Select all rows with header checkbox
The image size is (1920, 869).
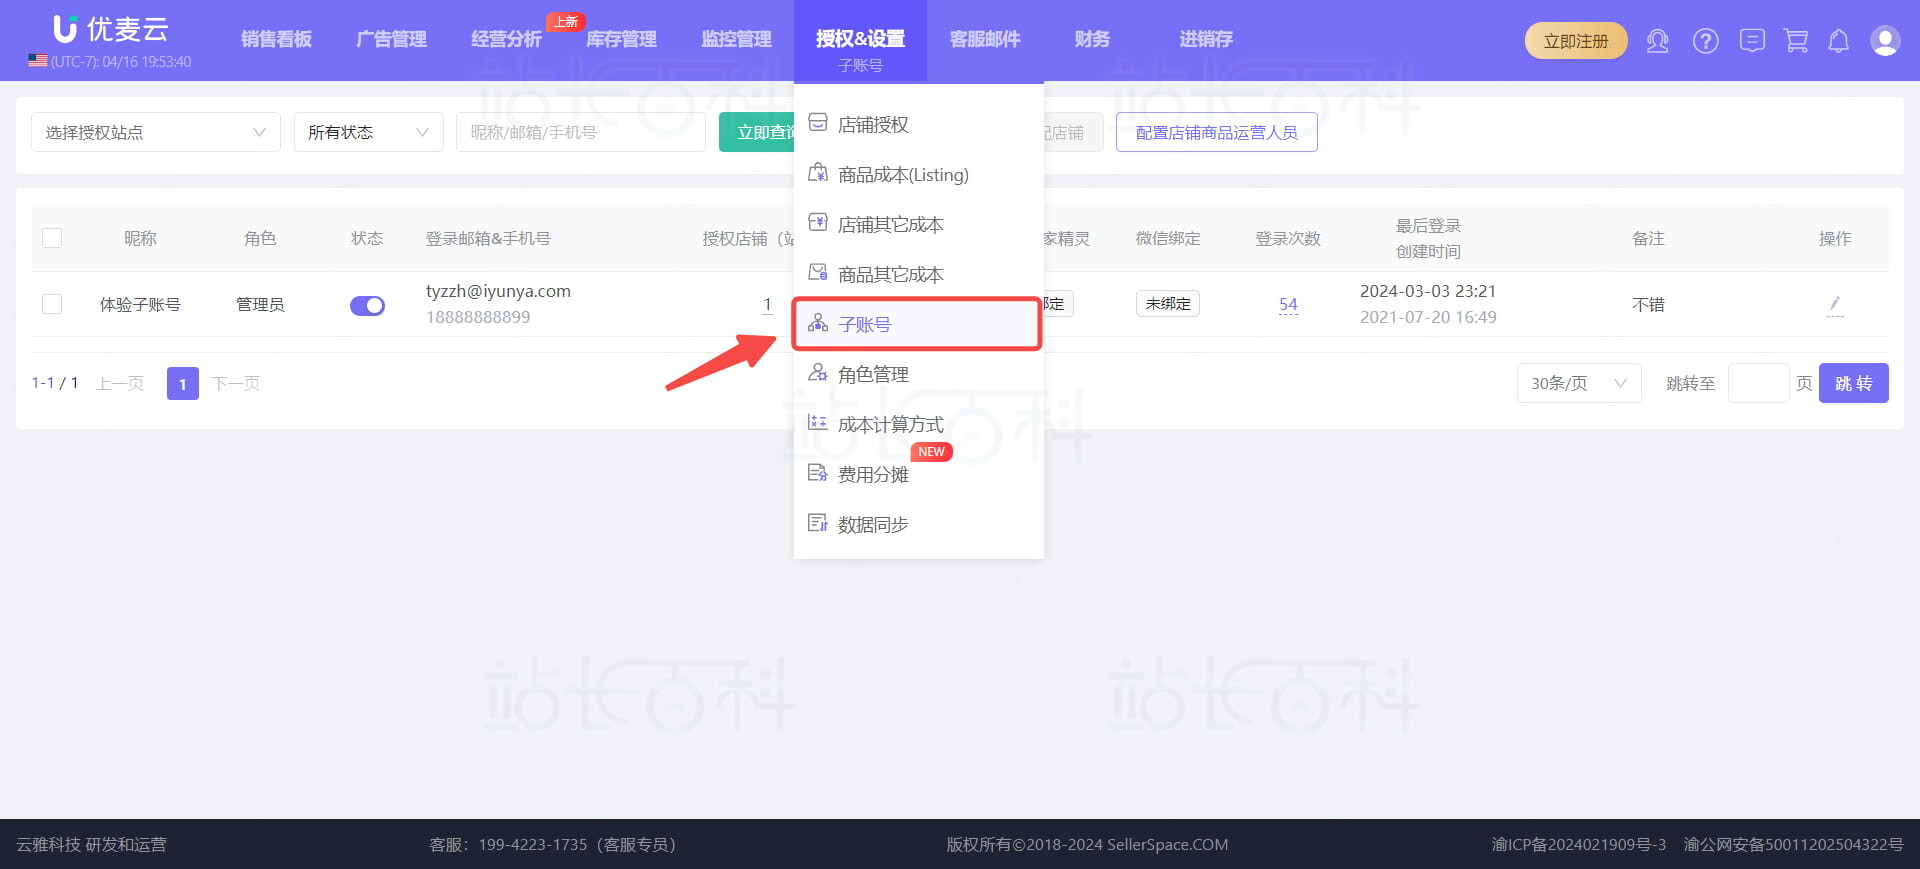pyautogui.click(x=52, y=238)
